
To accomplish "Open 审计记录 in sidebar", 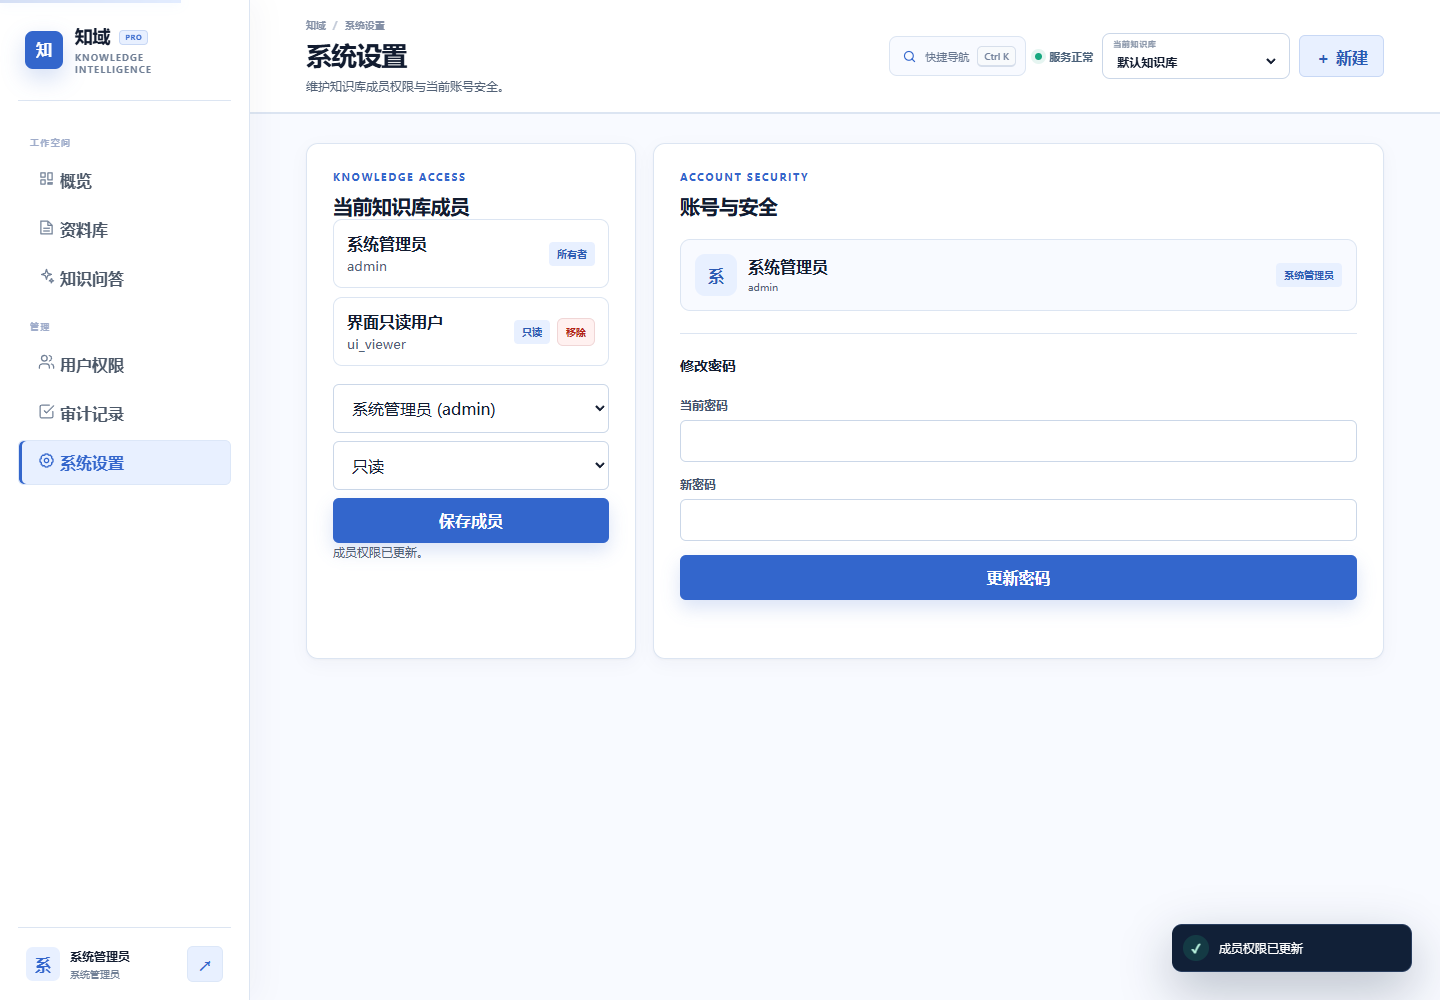I will [125, 413].
